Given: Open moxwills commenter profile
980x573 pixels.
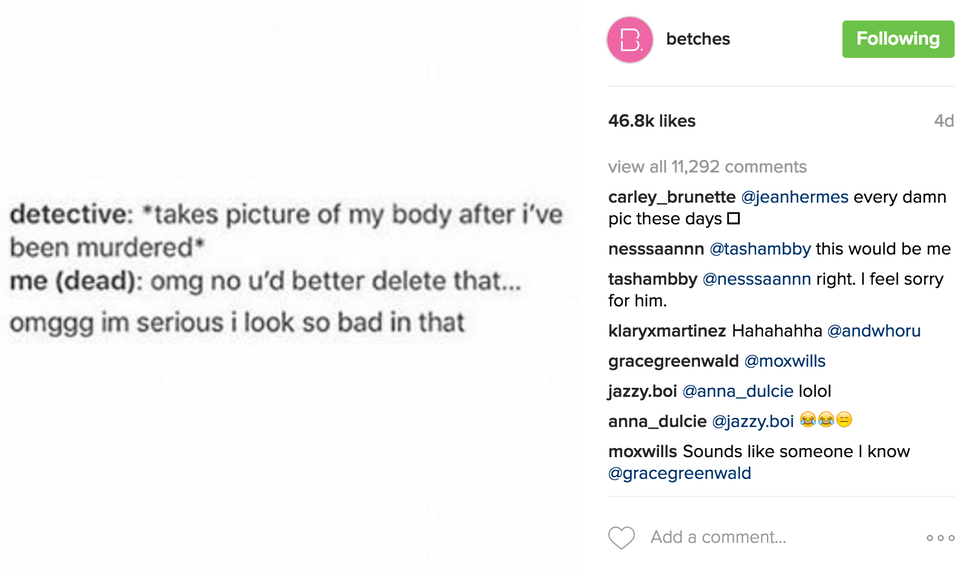Looking at the screenshot, I should click(x=642, y=452).
